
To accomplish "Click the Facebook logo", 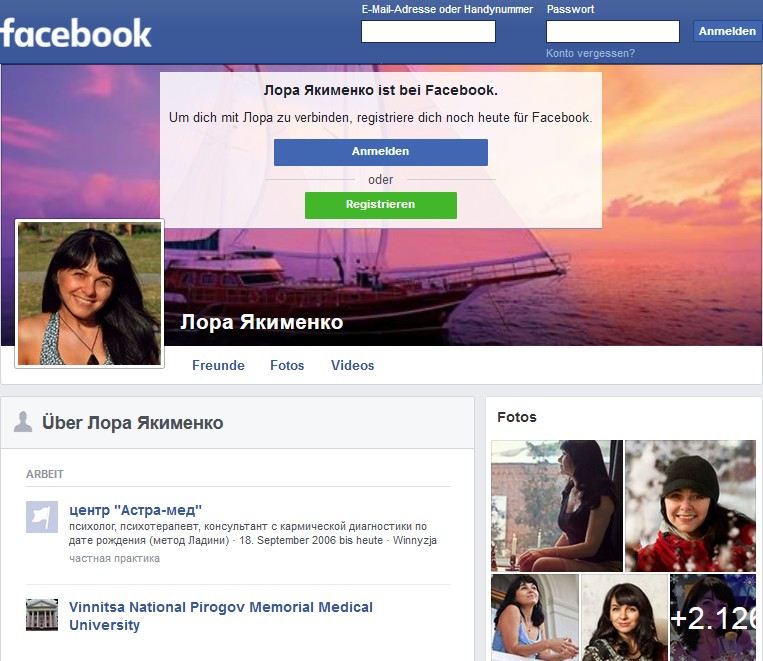I will click(76, 33).
